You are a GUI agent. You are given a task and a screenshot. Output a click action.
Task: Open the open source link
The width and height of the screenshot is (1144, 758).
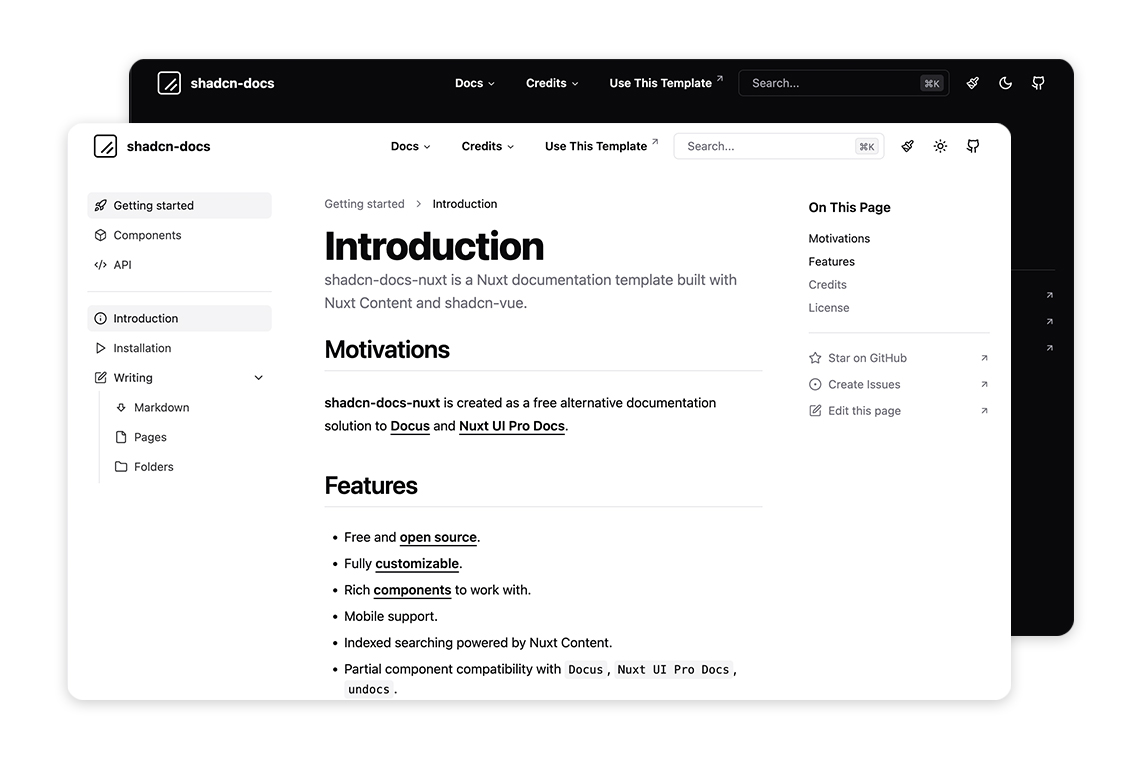click(x=438, y=538)
